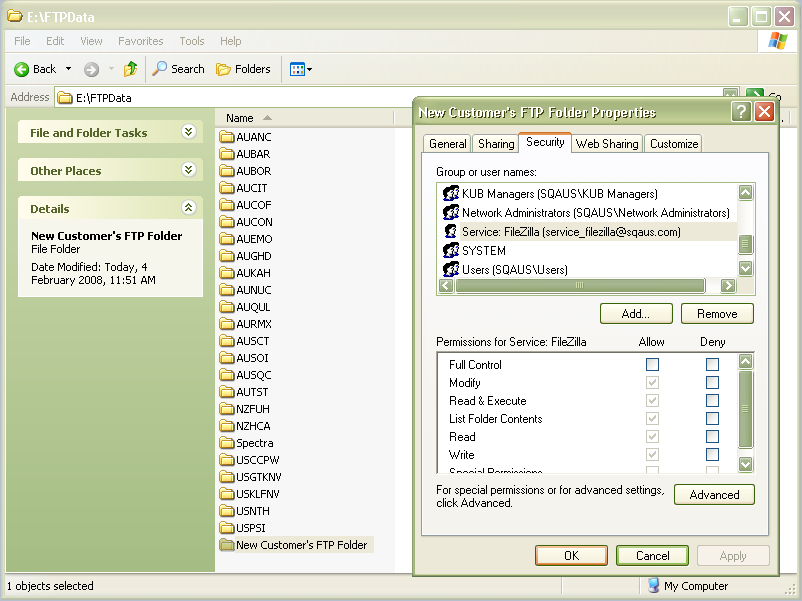Select the Spectra folder icon
802x601 pixels.
[226, 443]
